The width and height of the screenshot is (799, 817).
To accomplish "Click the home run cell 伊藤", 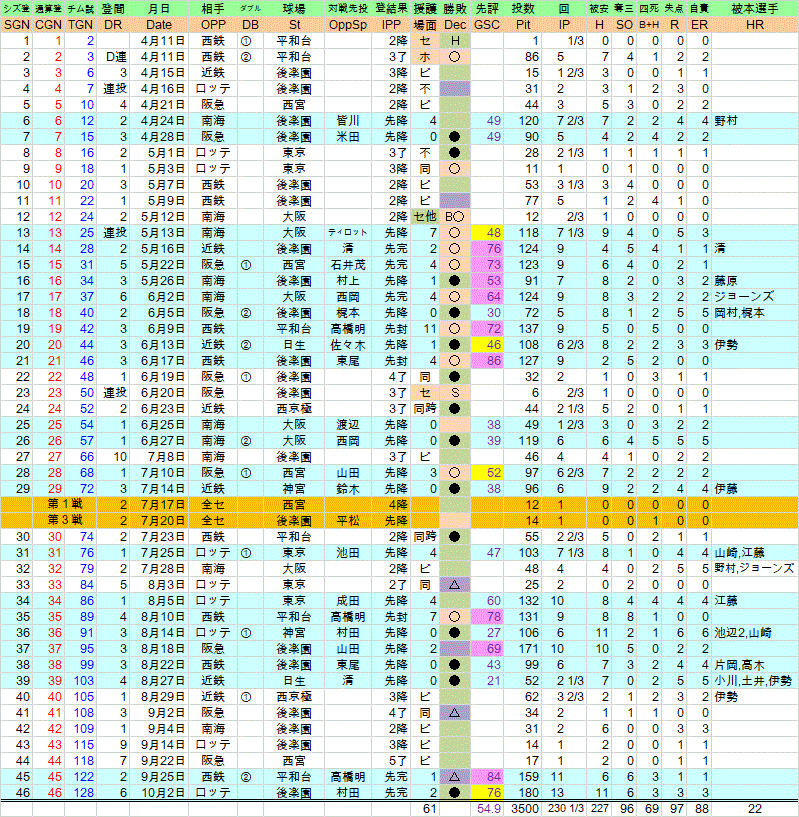I will [x=755, y=489].
